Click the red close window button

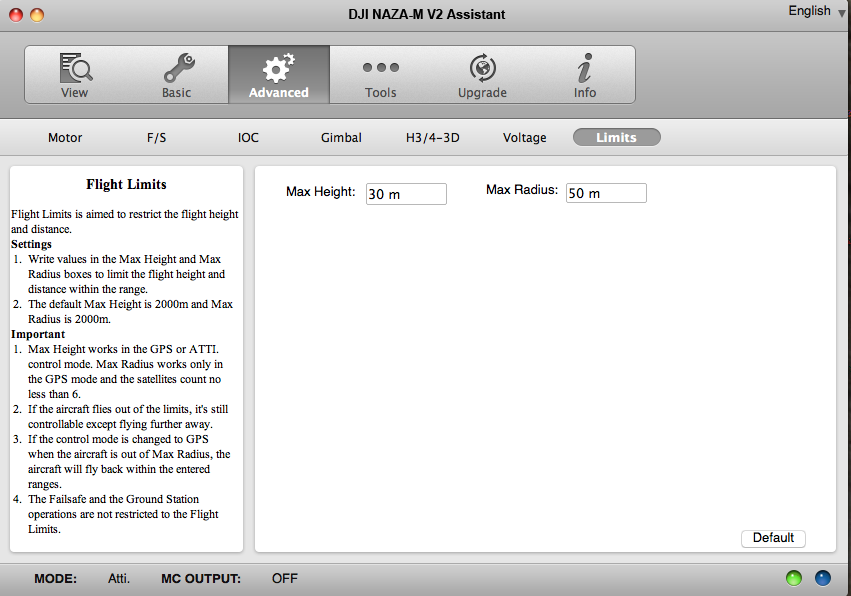click(17, 15)
